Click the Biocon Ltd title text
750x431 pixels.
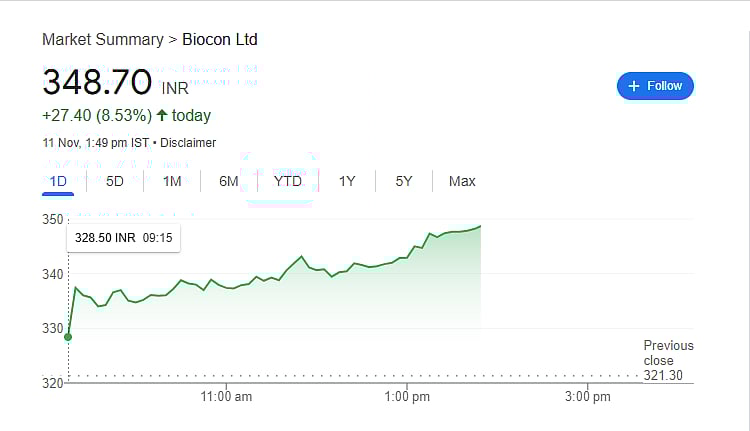click(x=220, y=40)
